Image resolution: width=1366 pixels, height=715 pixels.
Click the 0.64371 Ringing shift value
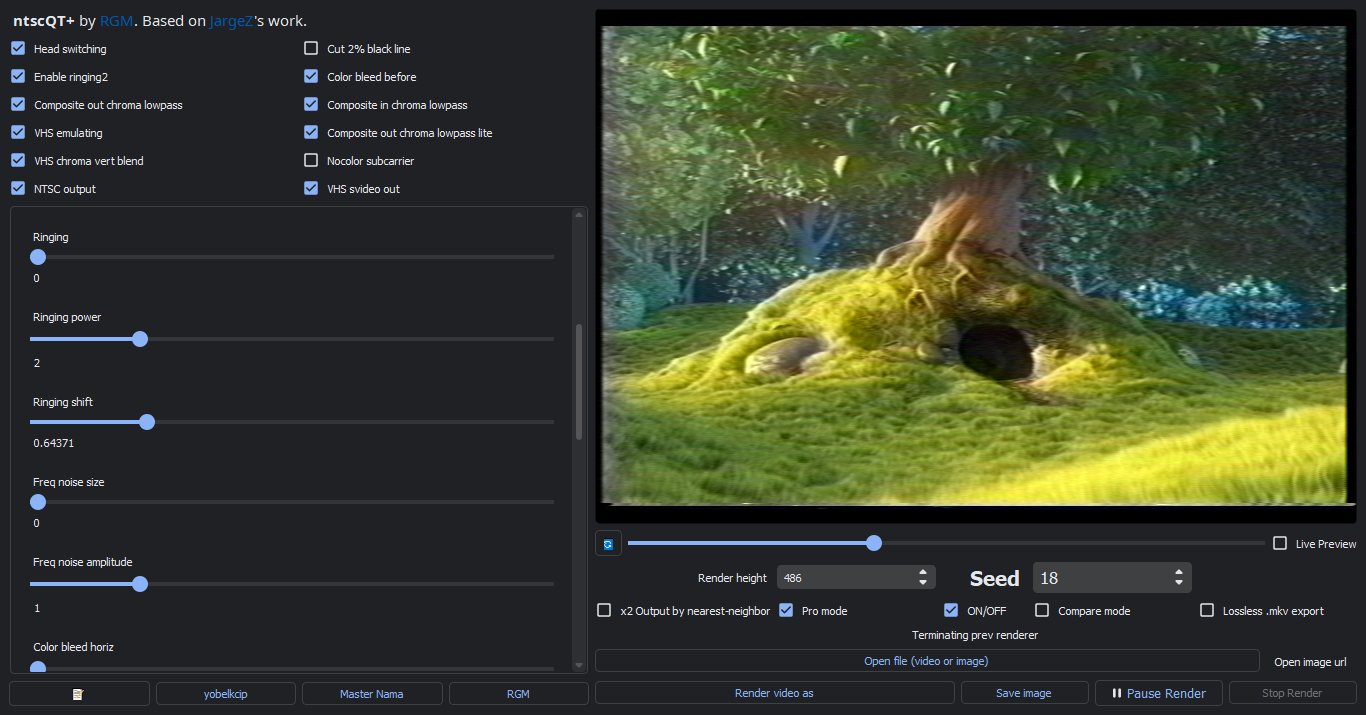(x=54, y=443)
